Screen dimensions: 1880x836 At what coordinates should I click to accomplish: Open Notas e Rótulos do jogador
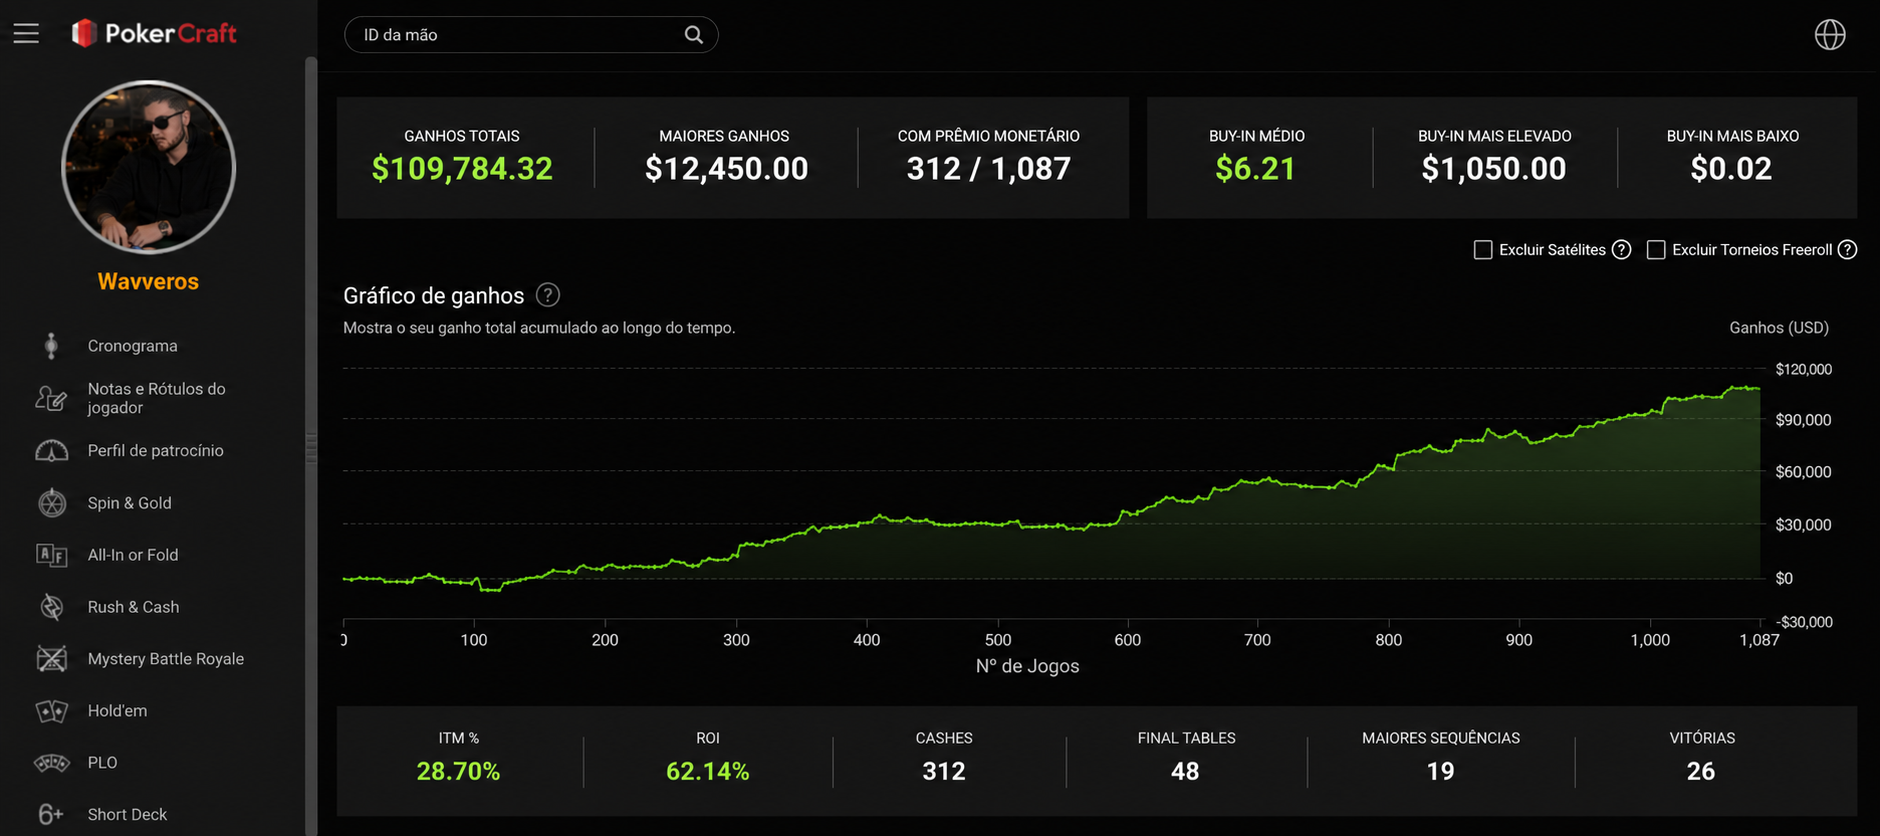point(156,398)
